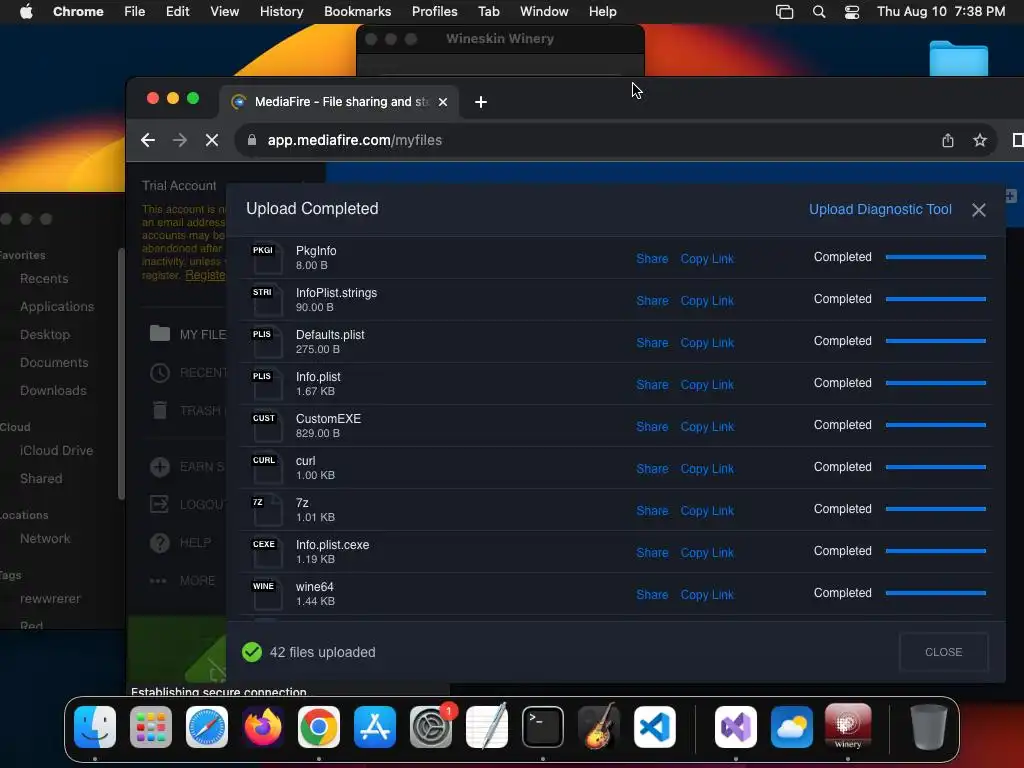The height and width of the screenshot is (768, 1024).
Task: Open the File menu
Action: click(x=135, y=12)
